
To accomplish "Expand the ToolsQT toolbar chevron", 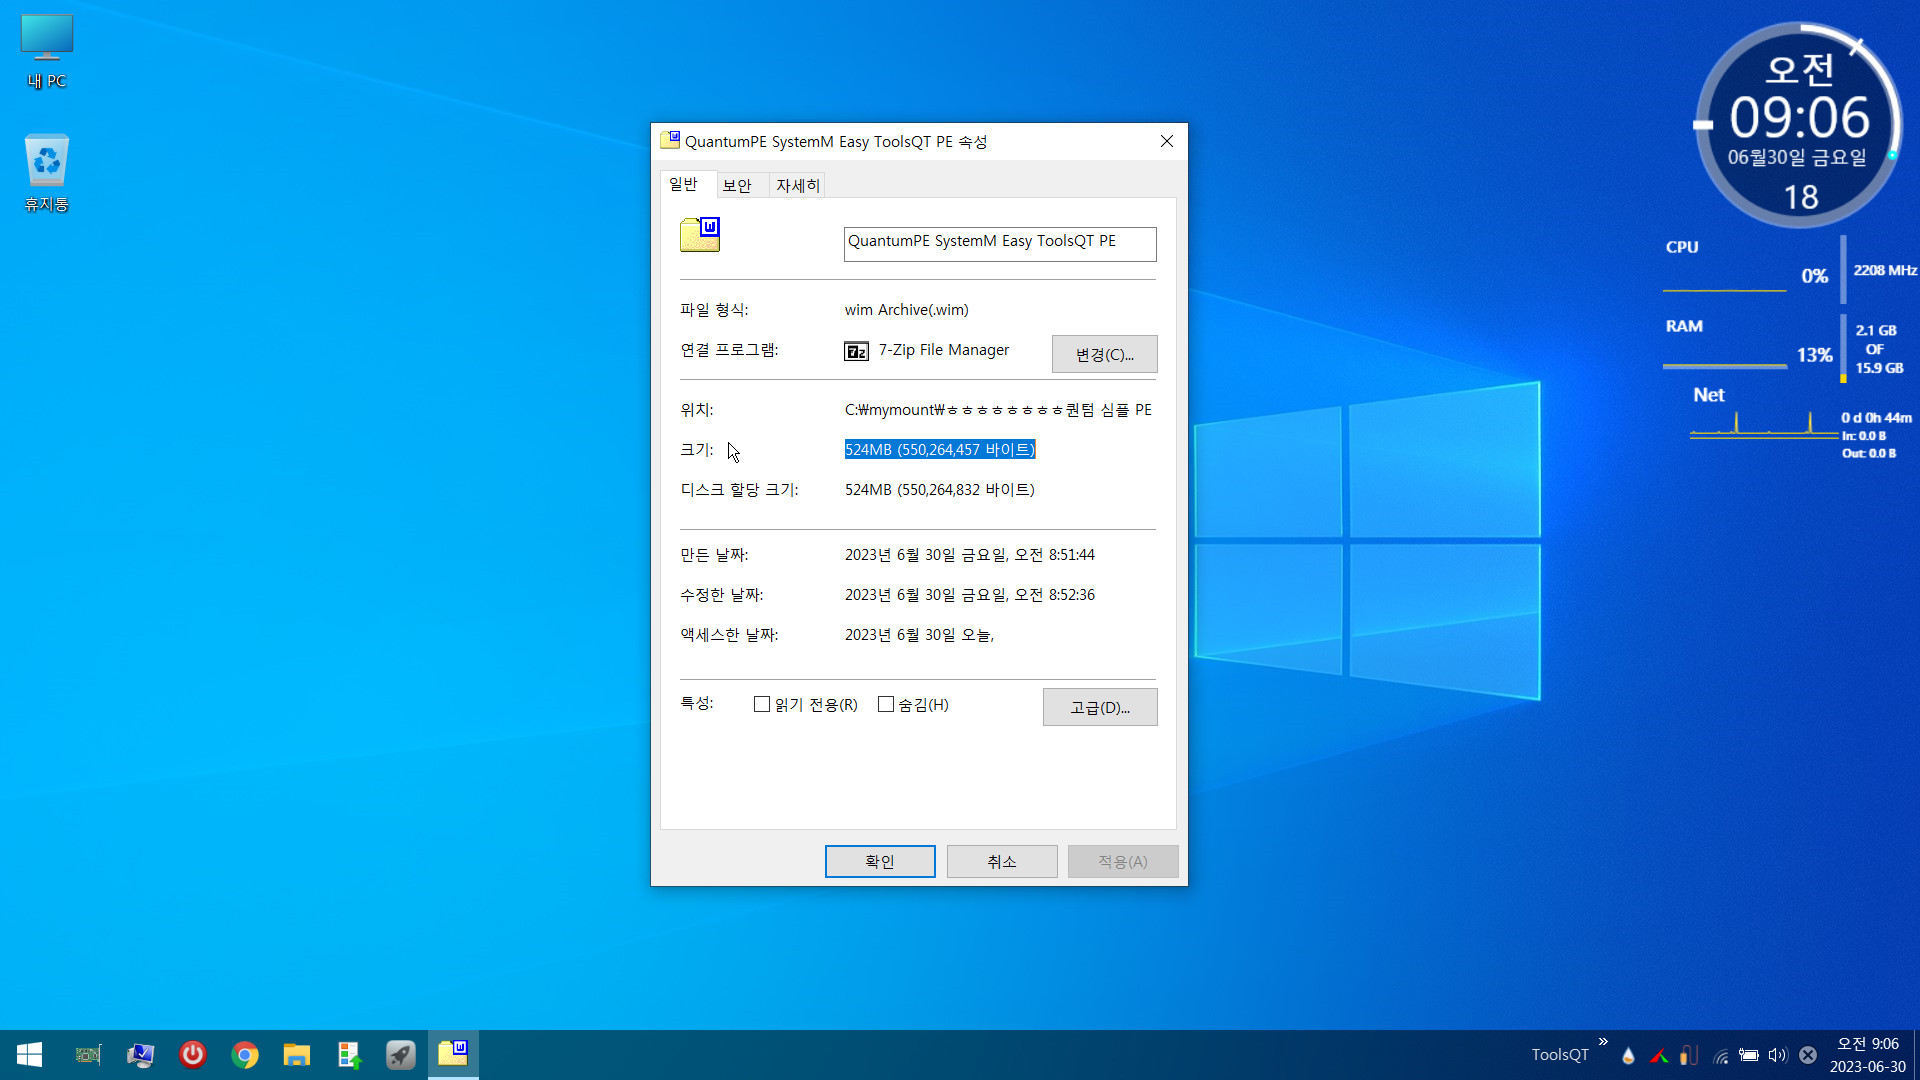I will [1604, 1042].
